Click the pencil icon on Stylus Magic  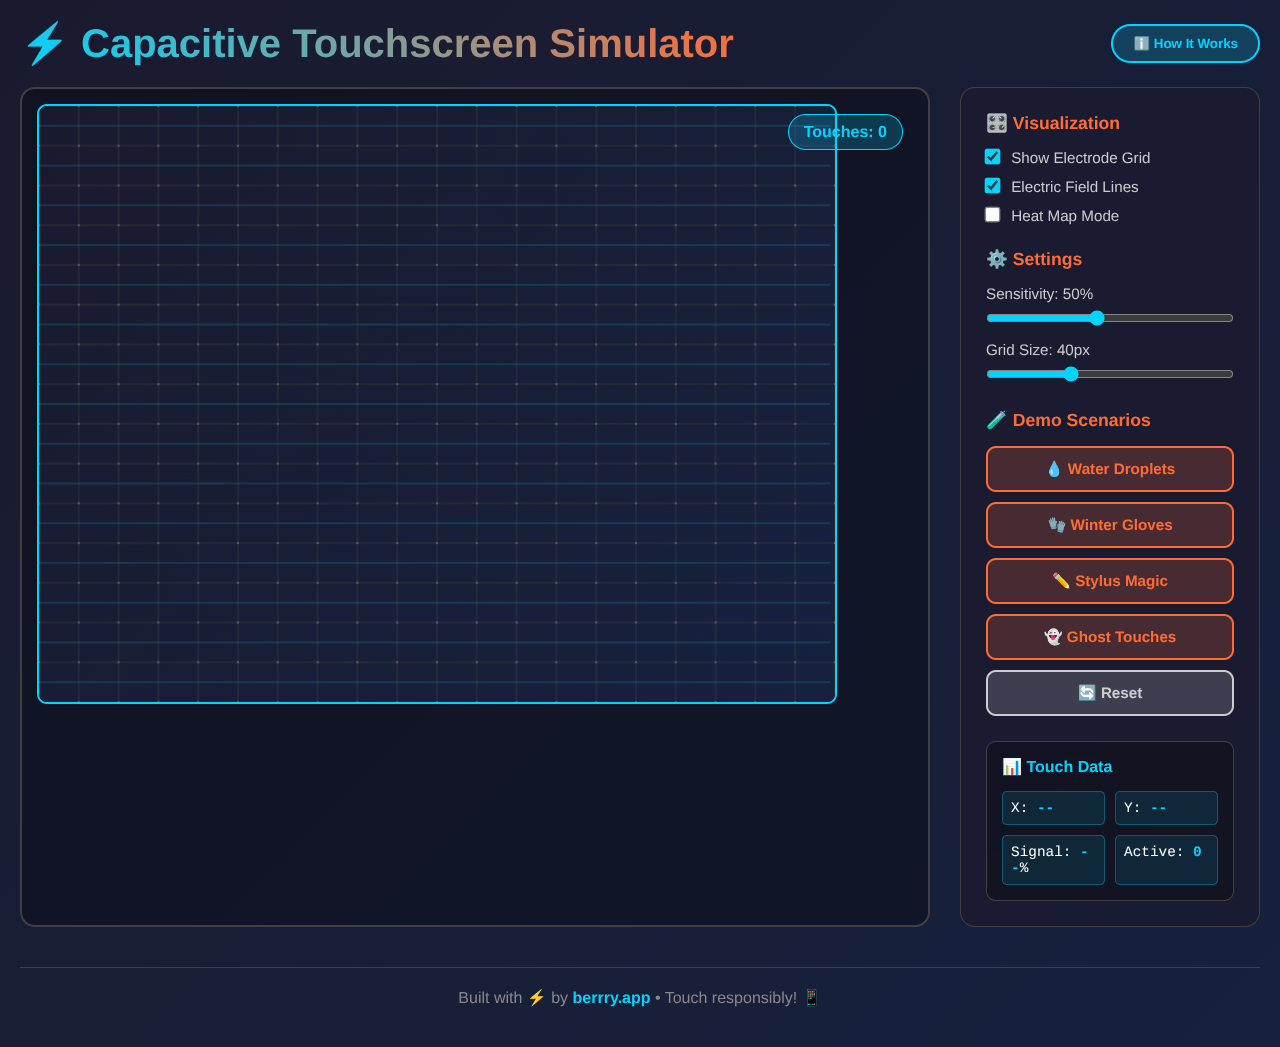coord(1062,580)
